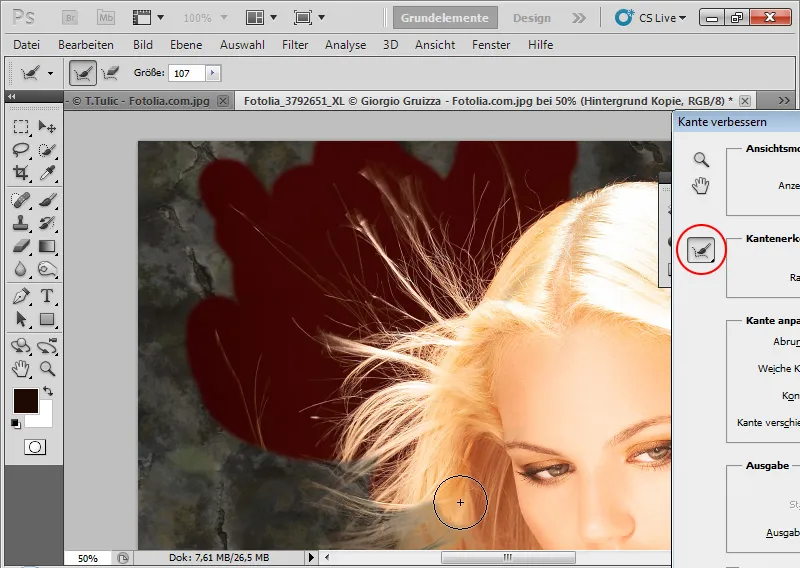Select the Path Selection tool
Image resolution: width=800 pixels, height=568 pixels.
tap(20, 319)
